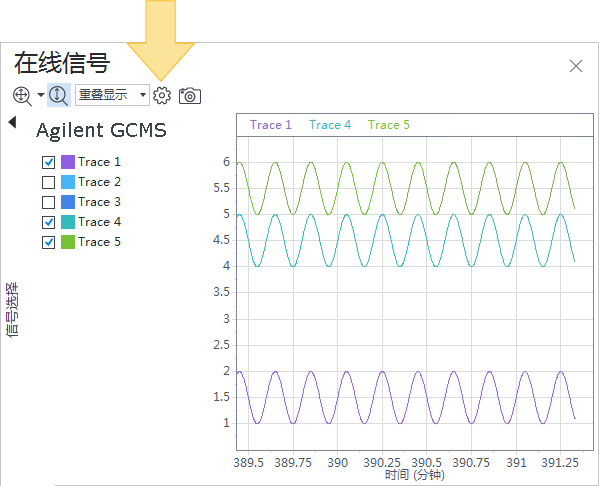The height and width of the screenshot is (486, 599).
Task: Select Trace 1 label in chart legend
Action: pyautogui.click(x=270, y=125)
